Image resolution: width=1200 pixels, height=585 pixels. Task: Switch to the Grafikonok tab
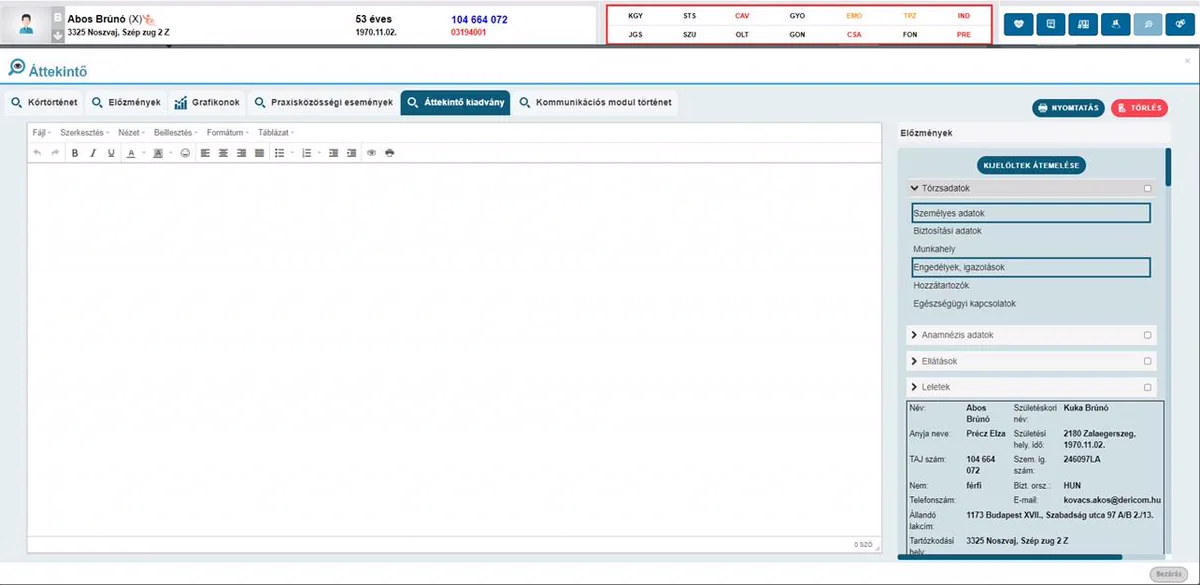click(x=207, y=102)
